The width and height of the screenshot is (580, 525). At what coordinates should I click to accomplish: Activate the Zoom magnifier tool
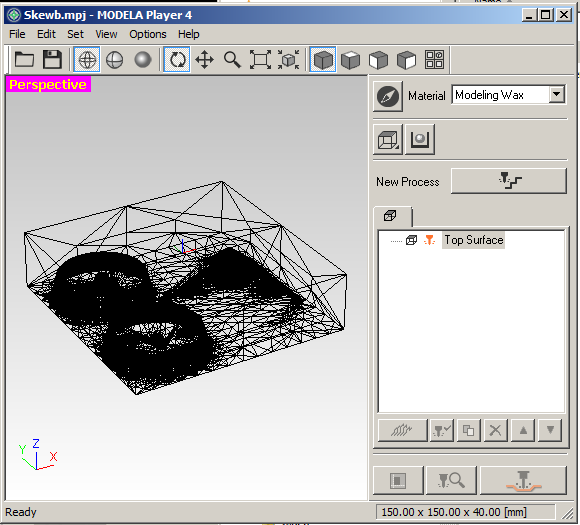232,60
